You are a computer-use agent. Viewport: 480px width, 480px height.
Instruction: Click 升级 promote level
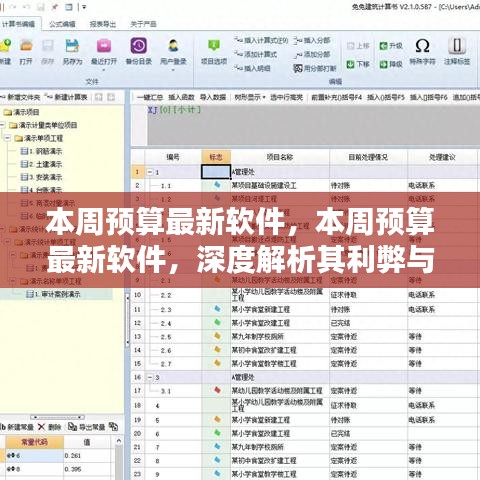[391, 46]
